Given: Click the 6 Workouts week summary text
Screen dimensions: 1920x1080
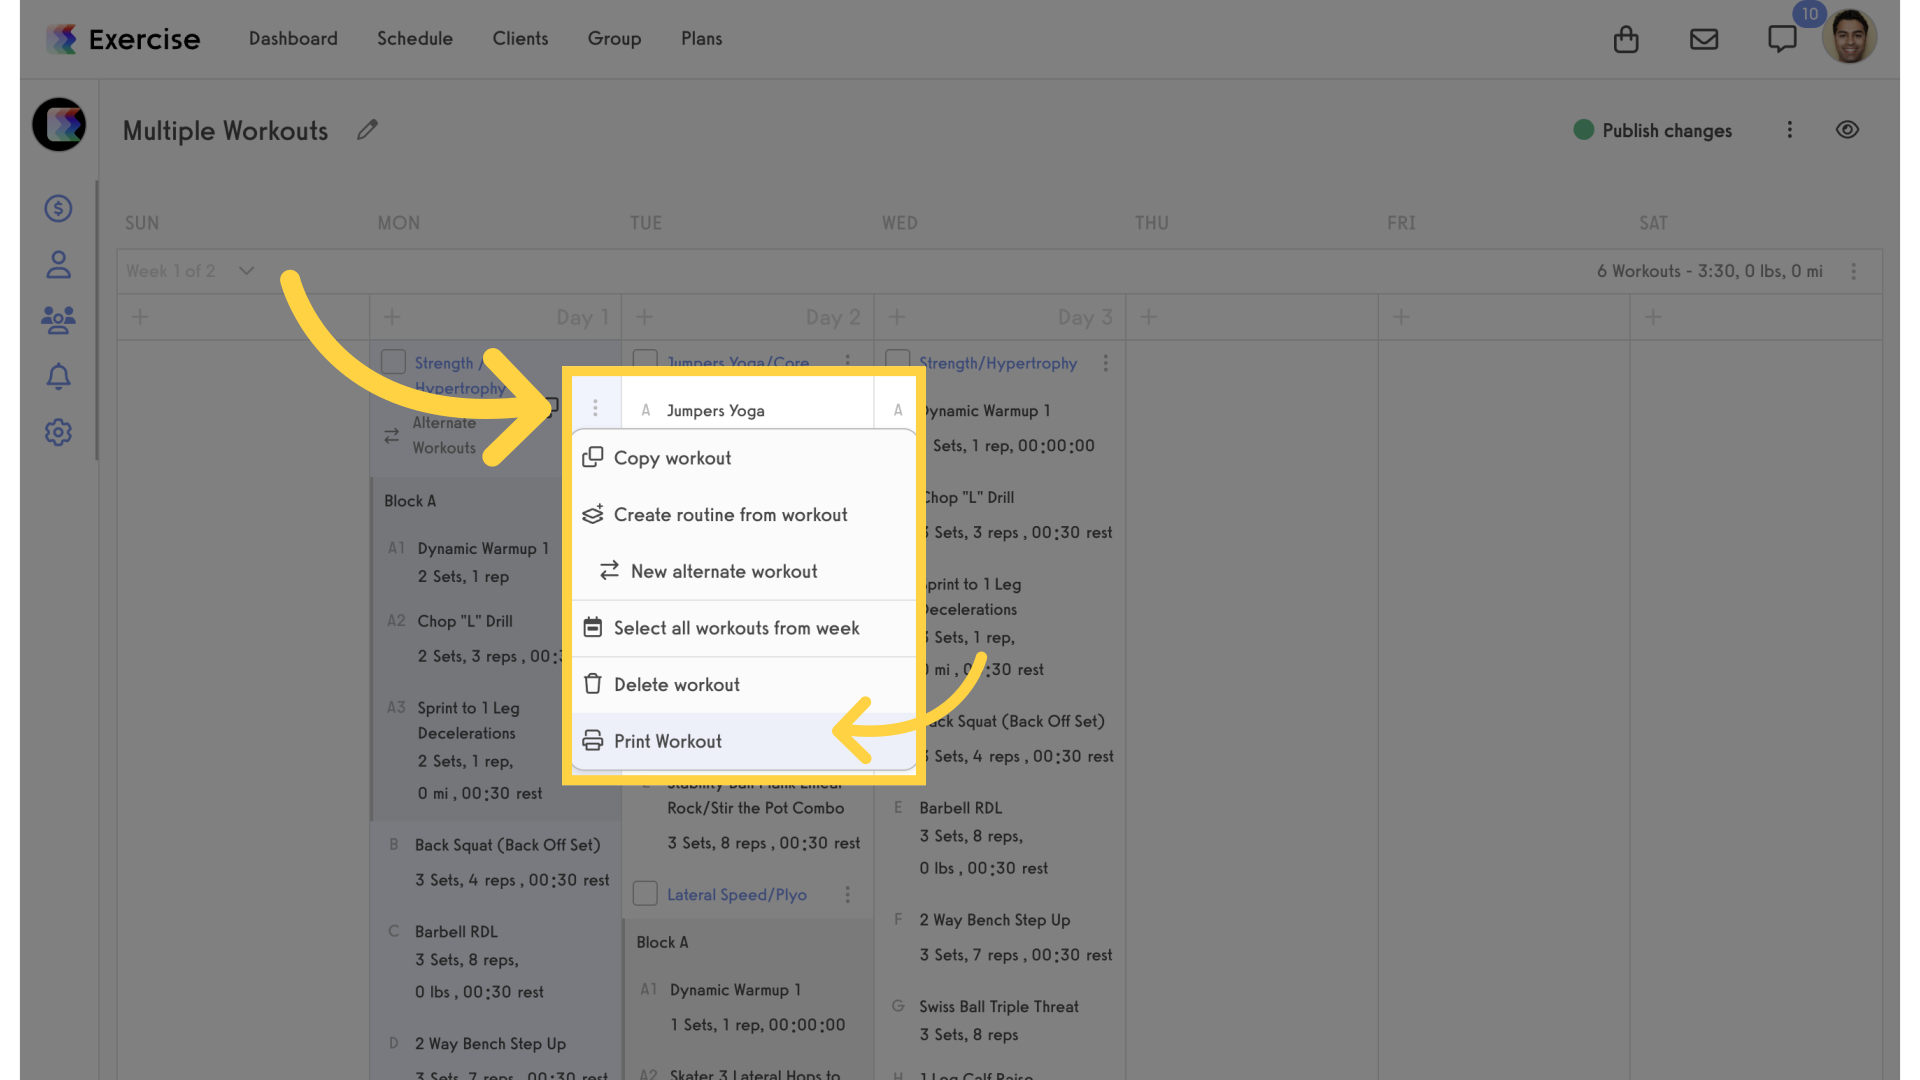Looking at the screenshot, I should 1710,271.
